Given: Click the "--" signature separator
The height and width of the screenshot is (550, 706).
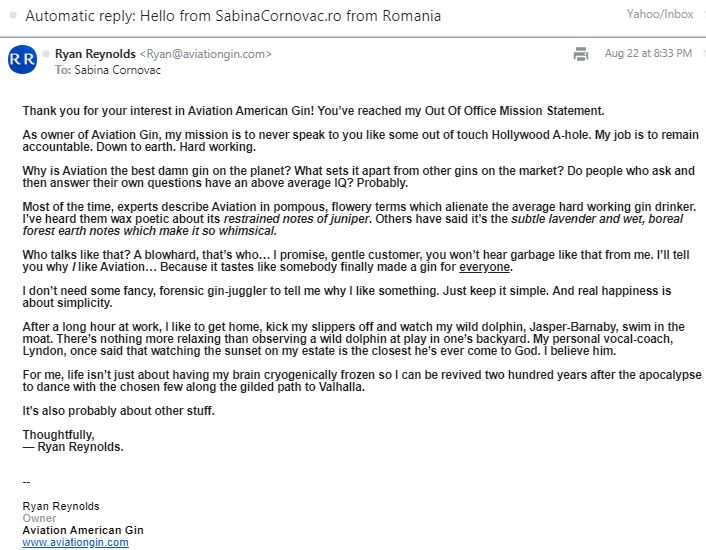Looking at the screenshot, I should [x=27, y=482].
